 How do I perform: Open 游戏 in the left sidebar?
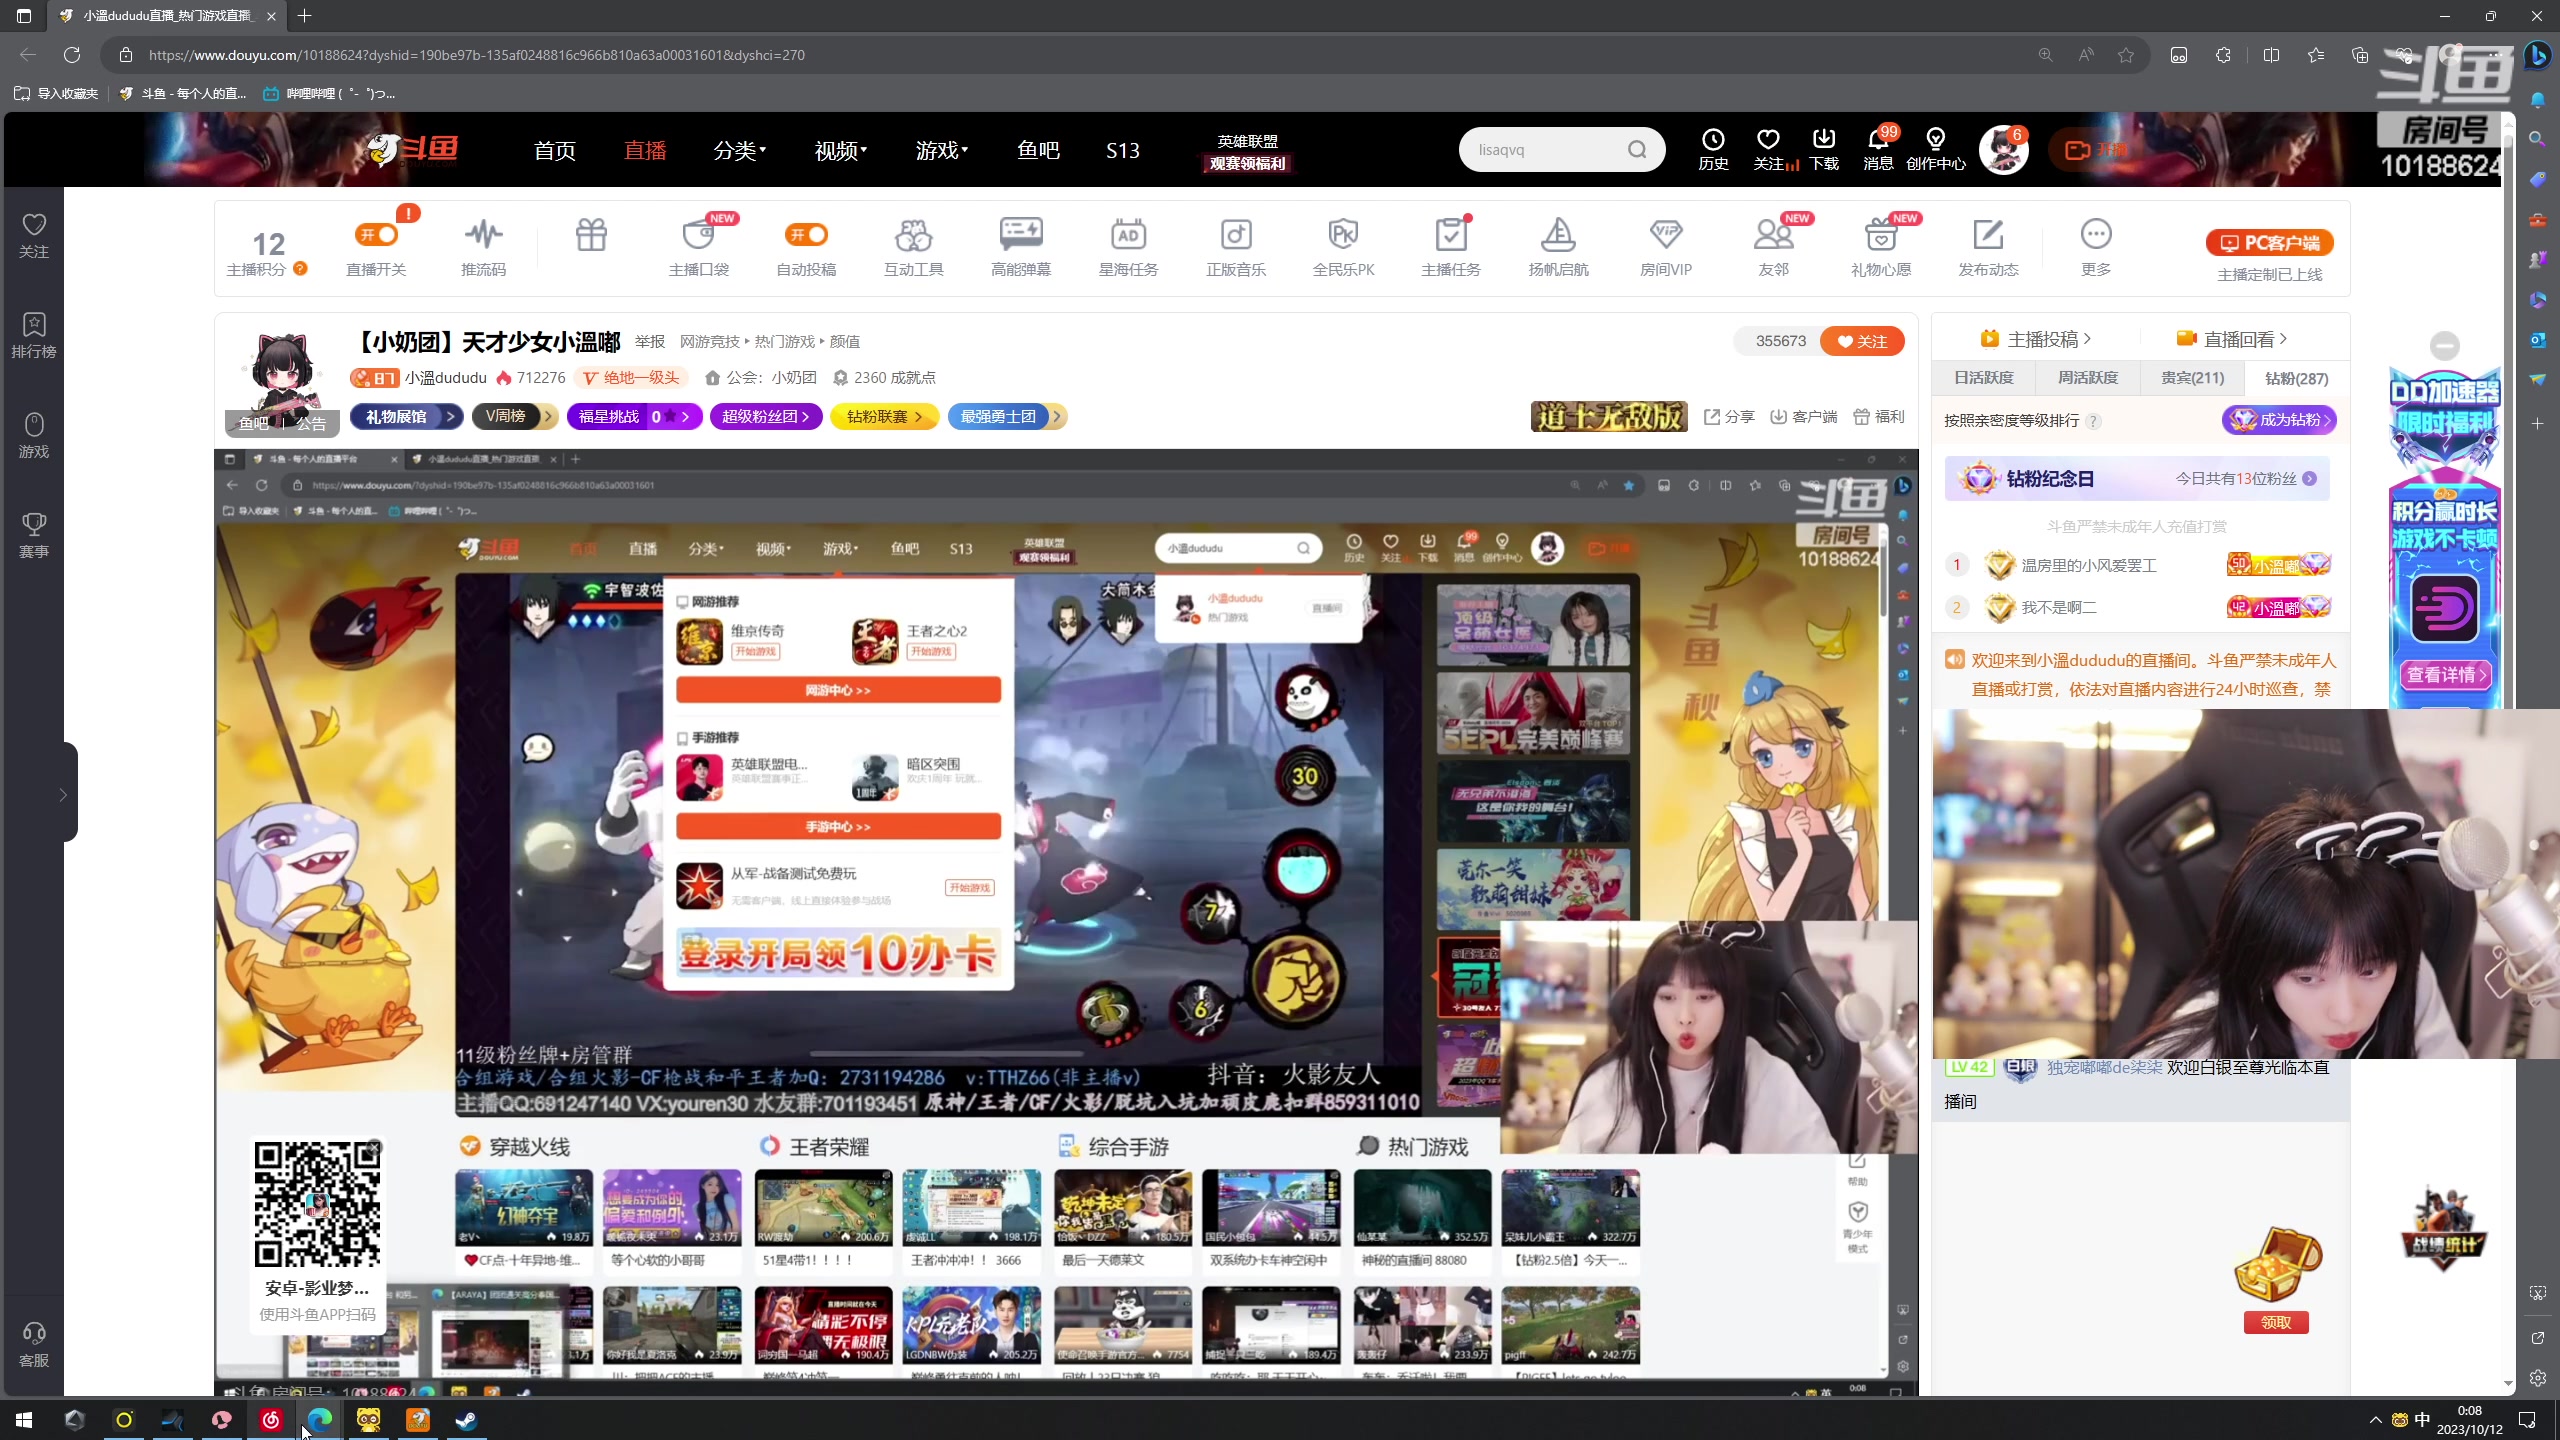pos(34,435)
